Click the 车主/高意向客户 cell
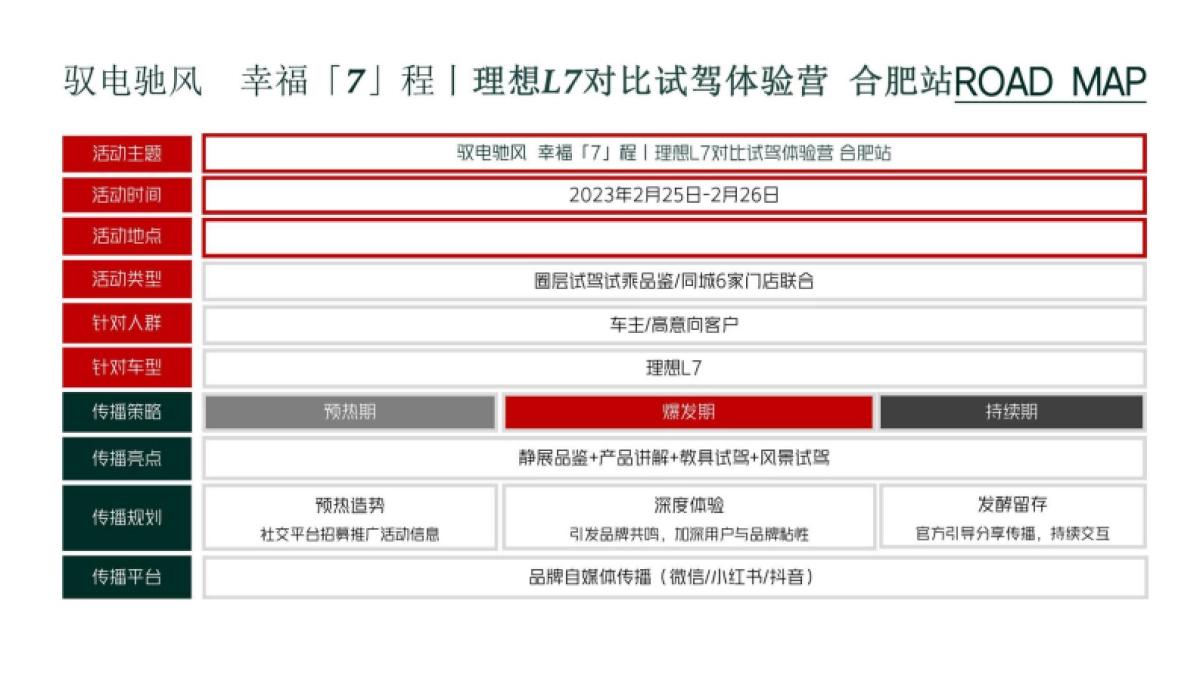This screenshot has height=675, width=1200. pyautogui.click(x=675, y=323)
